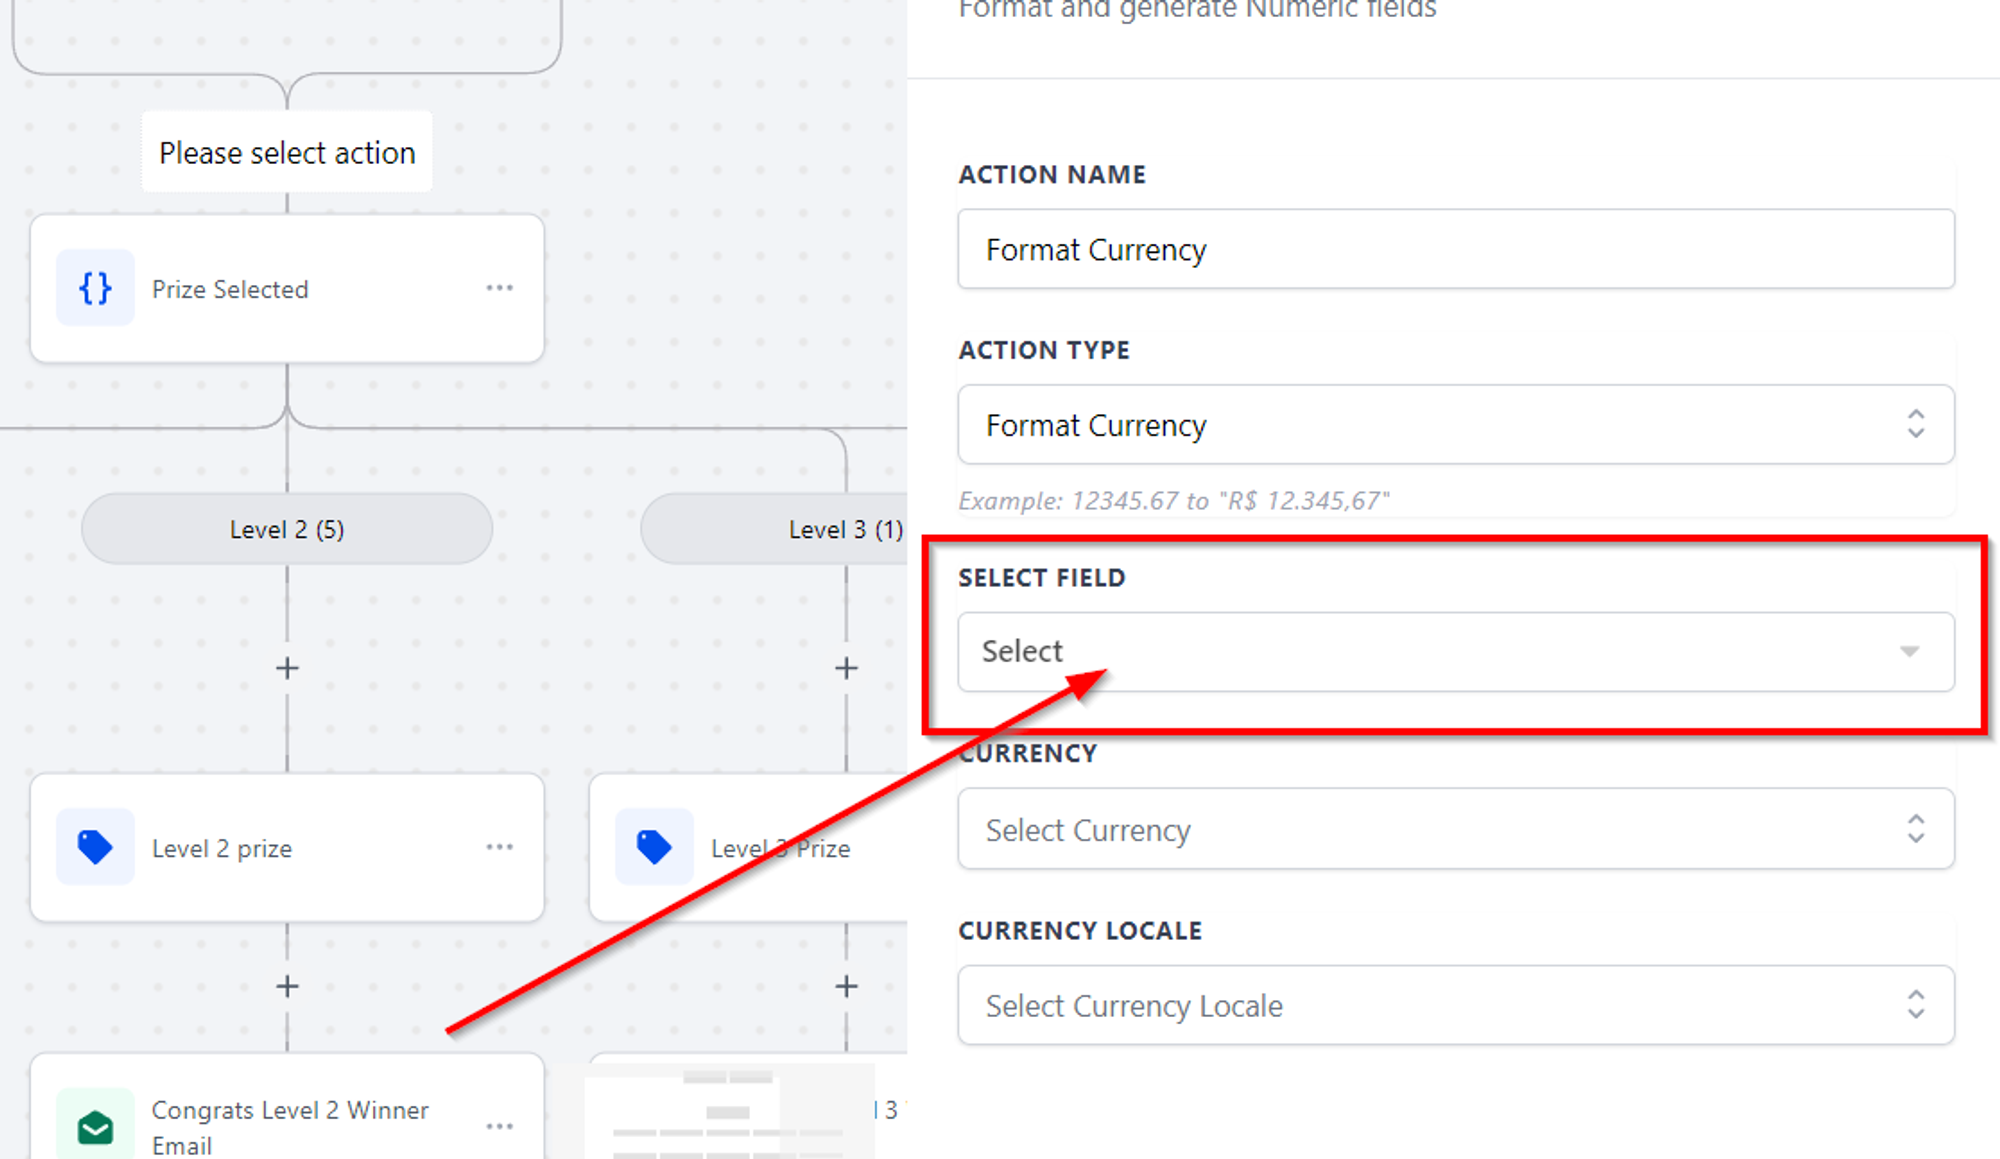Open the Prize Selected action card
This screenshot has height=1159, width=2000.
click(x=287, y=288)
